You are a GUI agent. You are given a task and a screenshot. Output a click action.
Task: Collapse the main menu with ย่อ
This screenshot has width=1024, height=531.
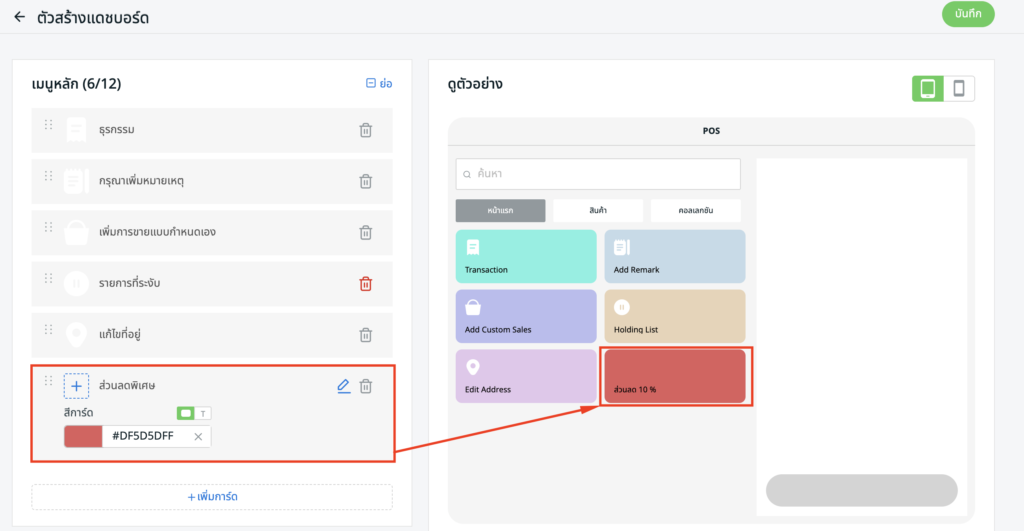pos(379,84)
